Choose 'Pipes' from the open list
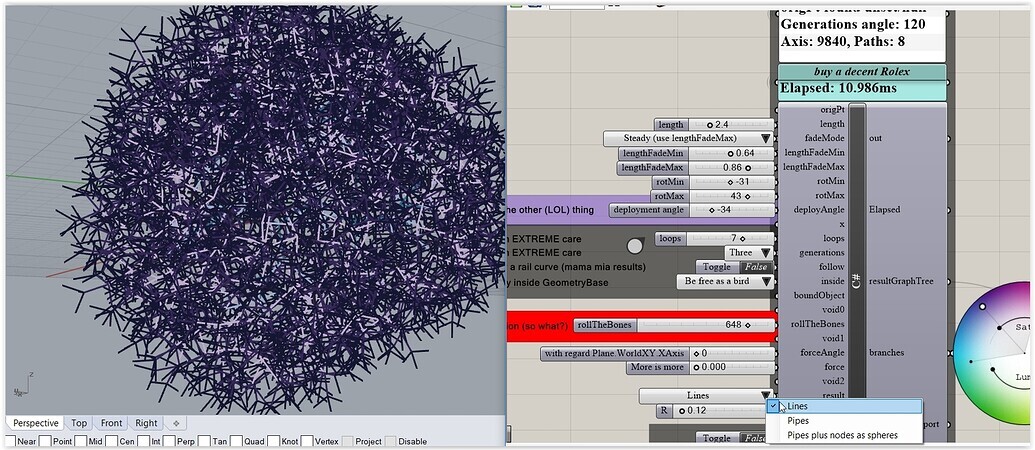Screen dimensions: 1035x450 pyautogui.click(x=798, y=421)
